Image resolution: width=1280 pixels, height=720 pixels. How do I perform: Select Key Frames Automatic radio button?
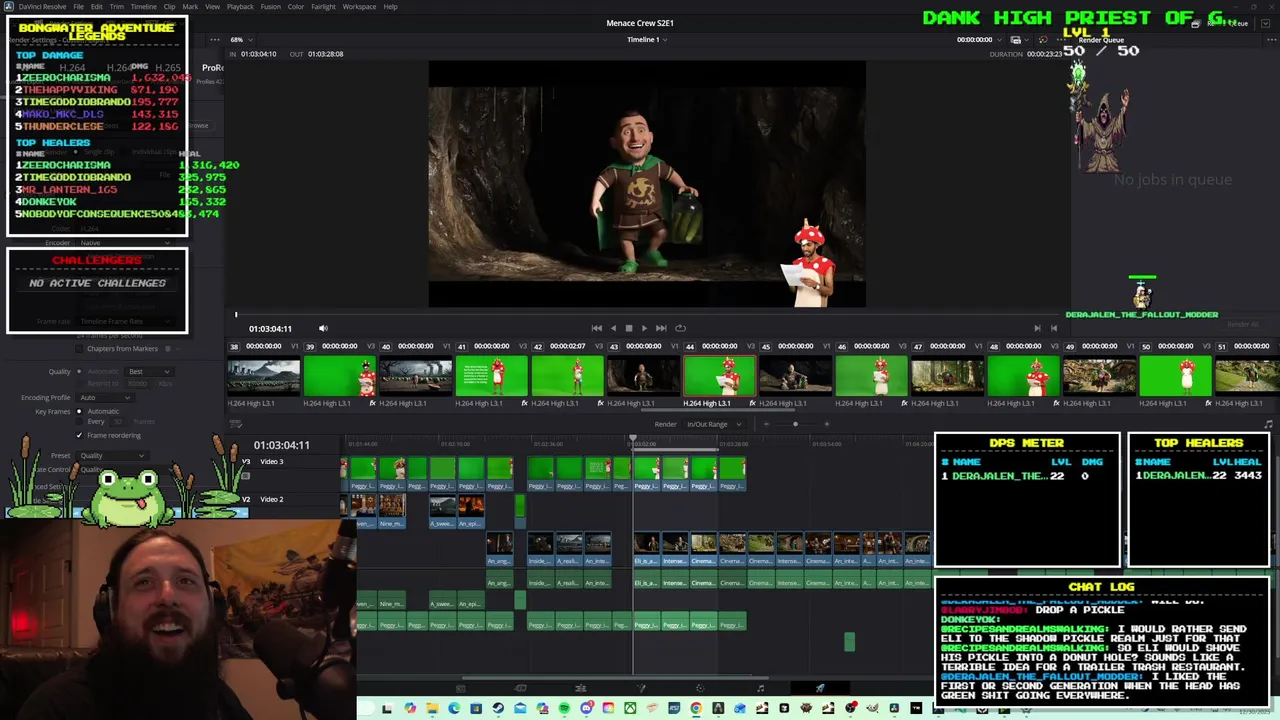[79, 411]
